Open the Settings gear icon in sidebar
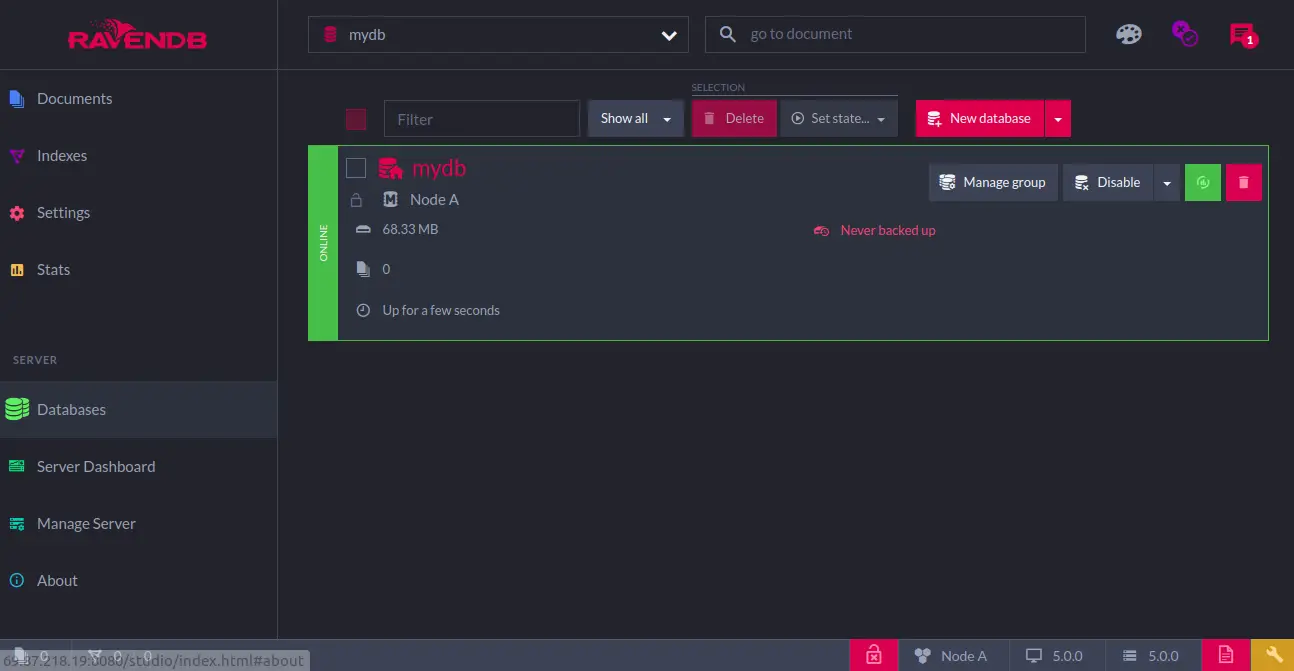Viewport: 1294px width, 671px height. tap(16, 213)
